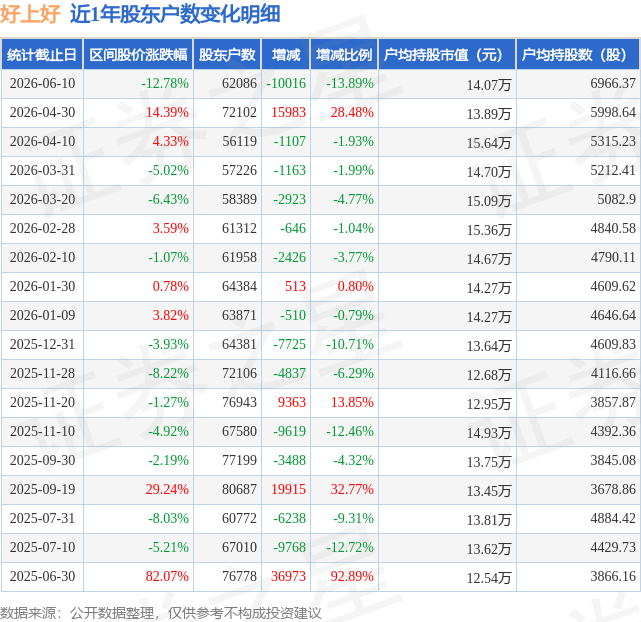Viewport: 641px width, 622px height.
Task: Click the 户均持股数（股） header
Action: 578,54
